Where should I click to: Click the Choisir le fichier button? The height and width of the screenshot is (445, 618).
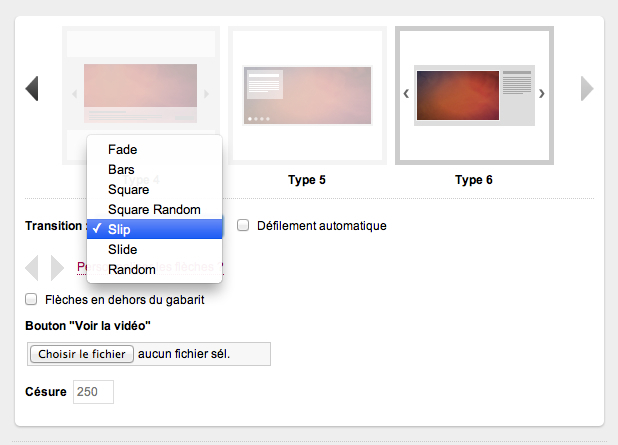point(82,354)
